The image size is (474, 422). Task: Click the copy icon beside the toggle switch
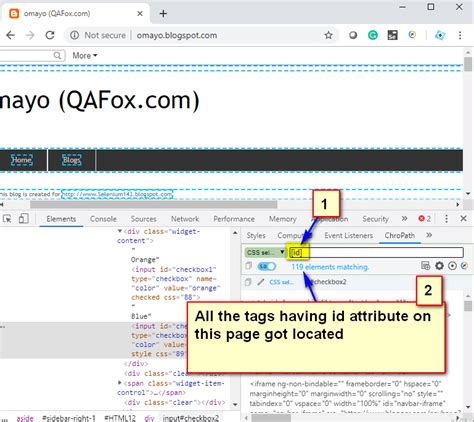[x=249, y=266]
